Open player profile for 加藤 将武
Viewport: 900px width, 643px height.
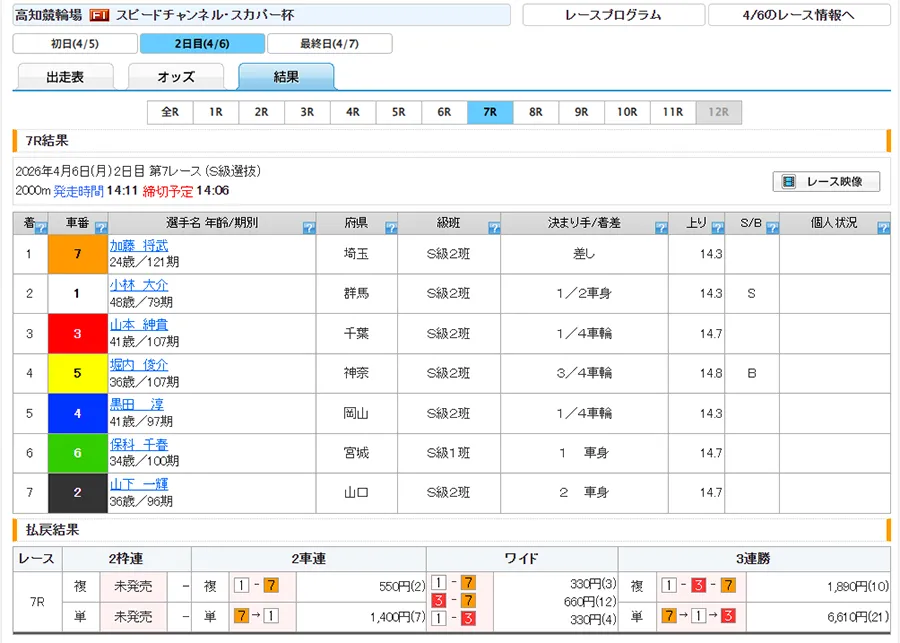[138, 245]
